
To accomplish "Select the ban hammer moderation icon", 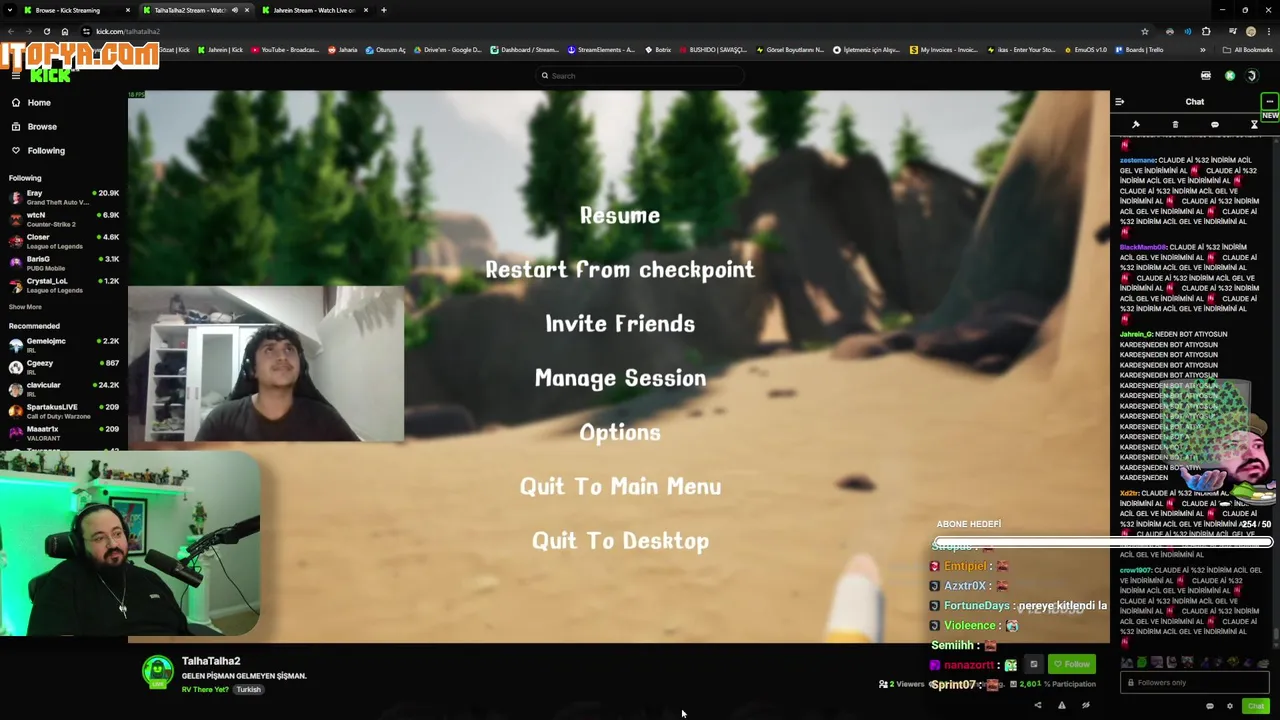I will coord(1136,125).
